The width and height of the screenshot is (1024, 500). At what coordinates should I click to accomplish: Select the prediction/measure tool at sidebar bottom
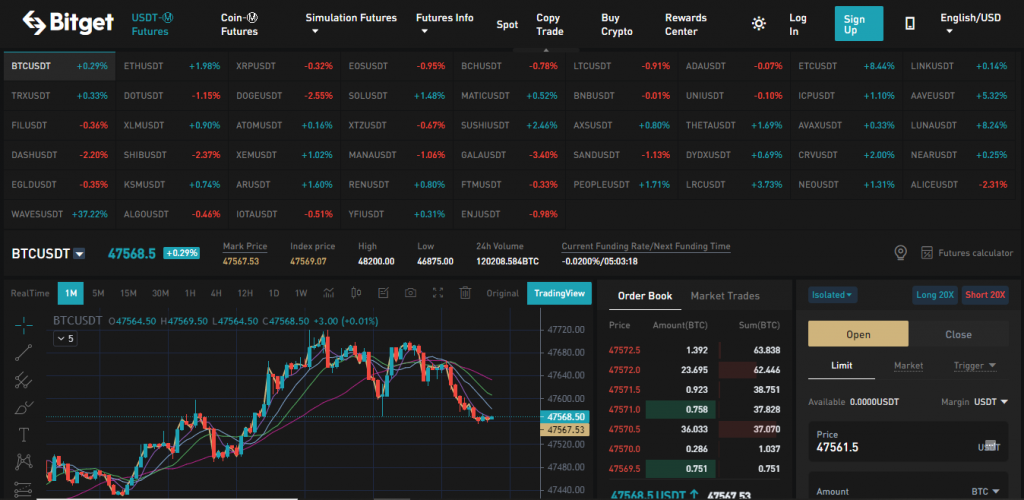(x=24, y=488)
